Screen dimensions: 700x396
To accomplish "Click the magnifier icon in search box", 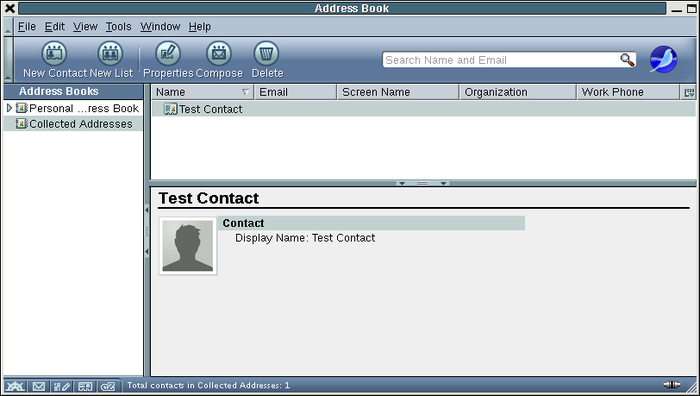I will (x=627, y=60).
